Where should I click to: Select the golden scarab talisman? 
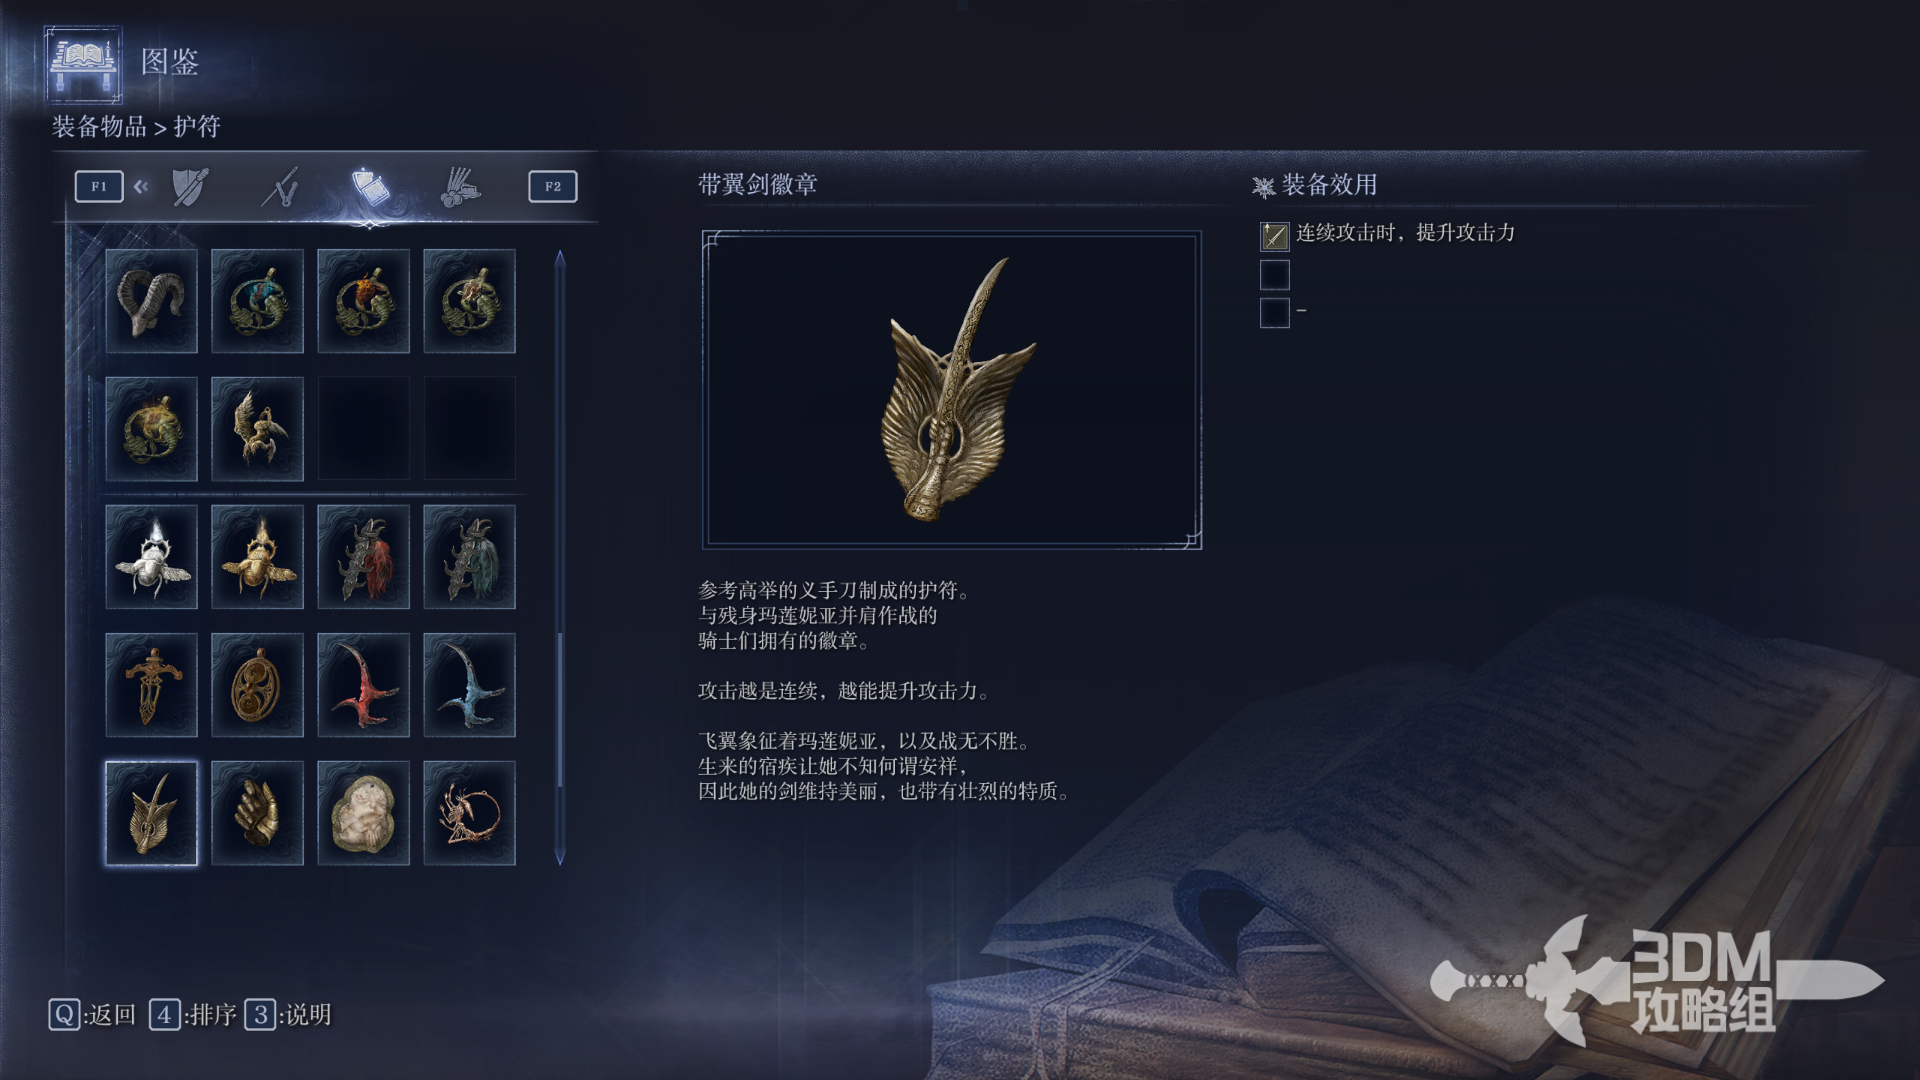[x=257, y=557]
